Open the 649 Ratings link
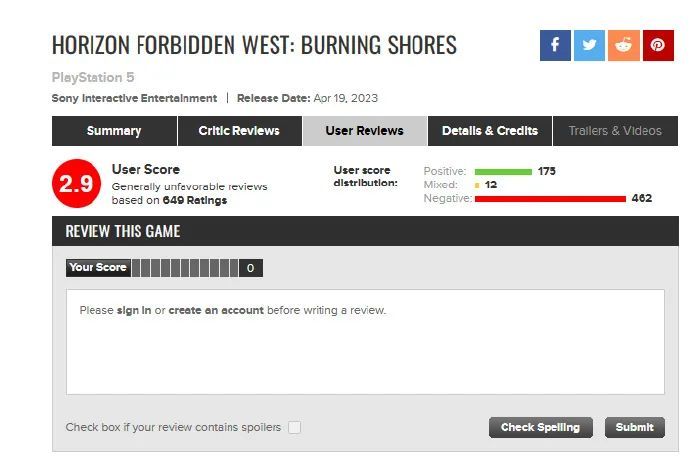The height and width of the screenshot is (463, 690). point(195,200)
